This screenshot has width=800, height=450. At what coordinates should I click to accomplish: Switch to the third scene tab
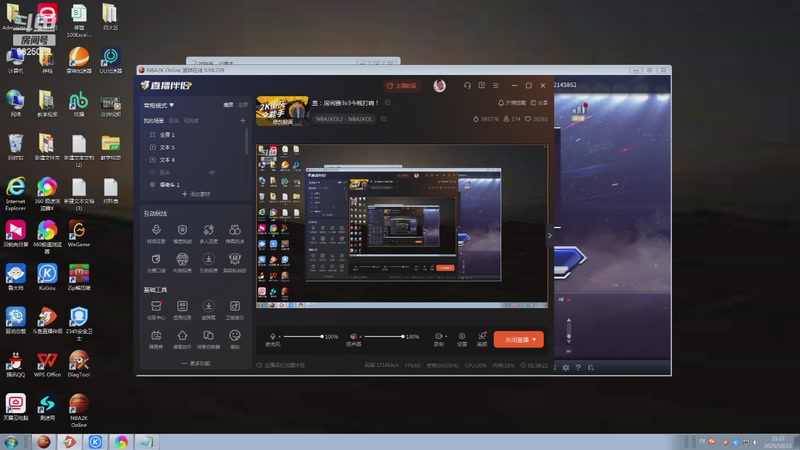click(x=191, y=121)
